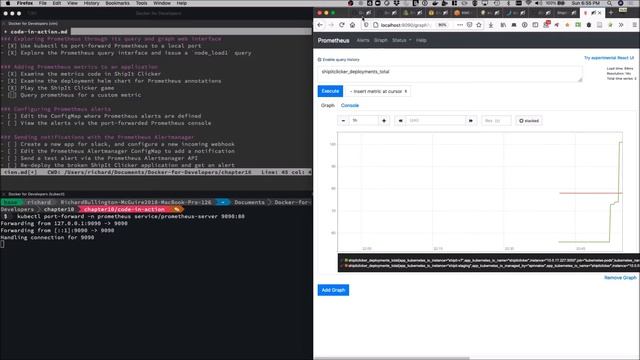Viewport: 640px width, 360px height.
Task: Open new Firefox tab plus button
Action: pyautogui.click(x=611, y=13)
